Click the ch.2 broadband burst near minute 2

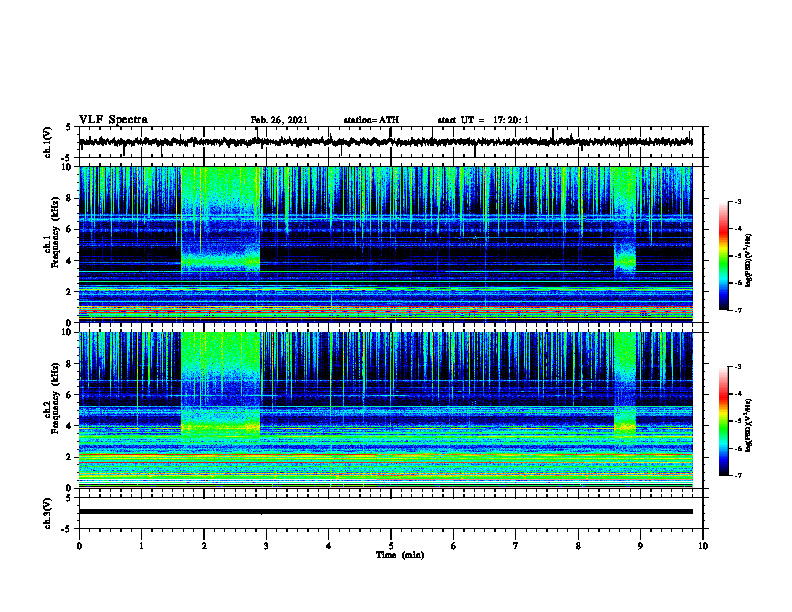click(x=221, y=384)
